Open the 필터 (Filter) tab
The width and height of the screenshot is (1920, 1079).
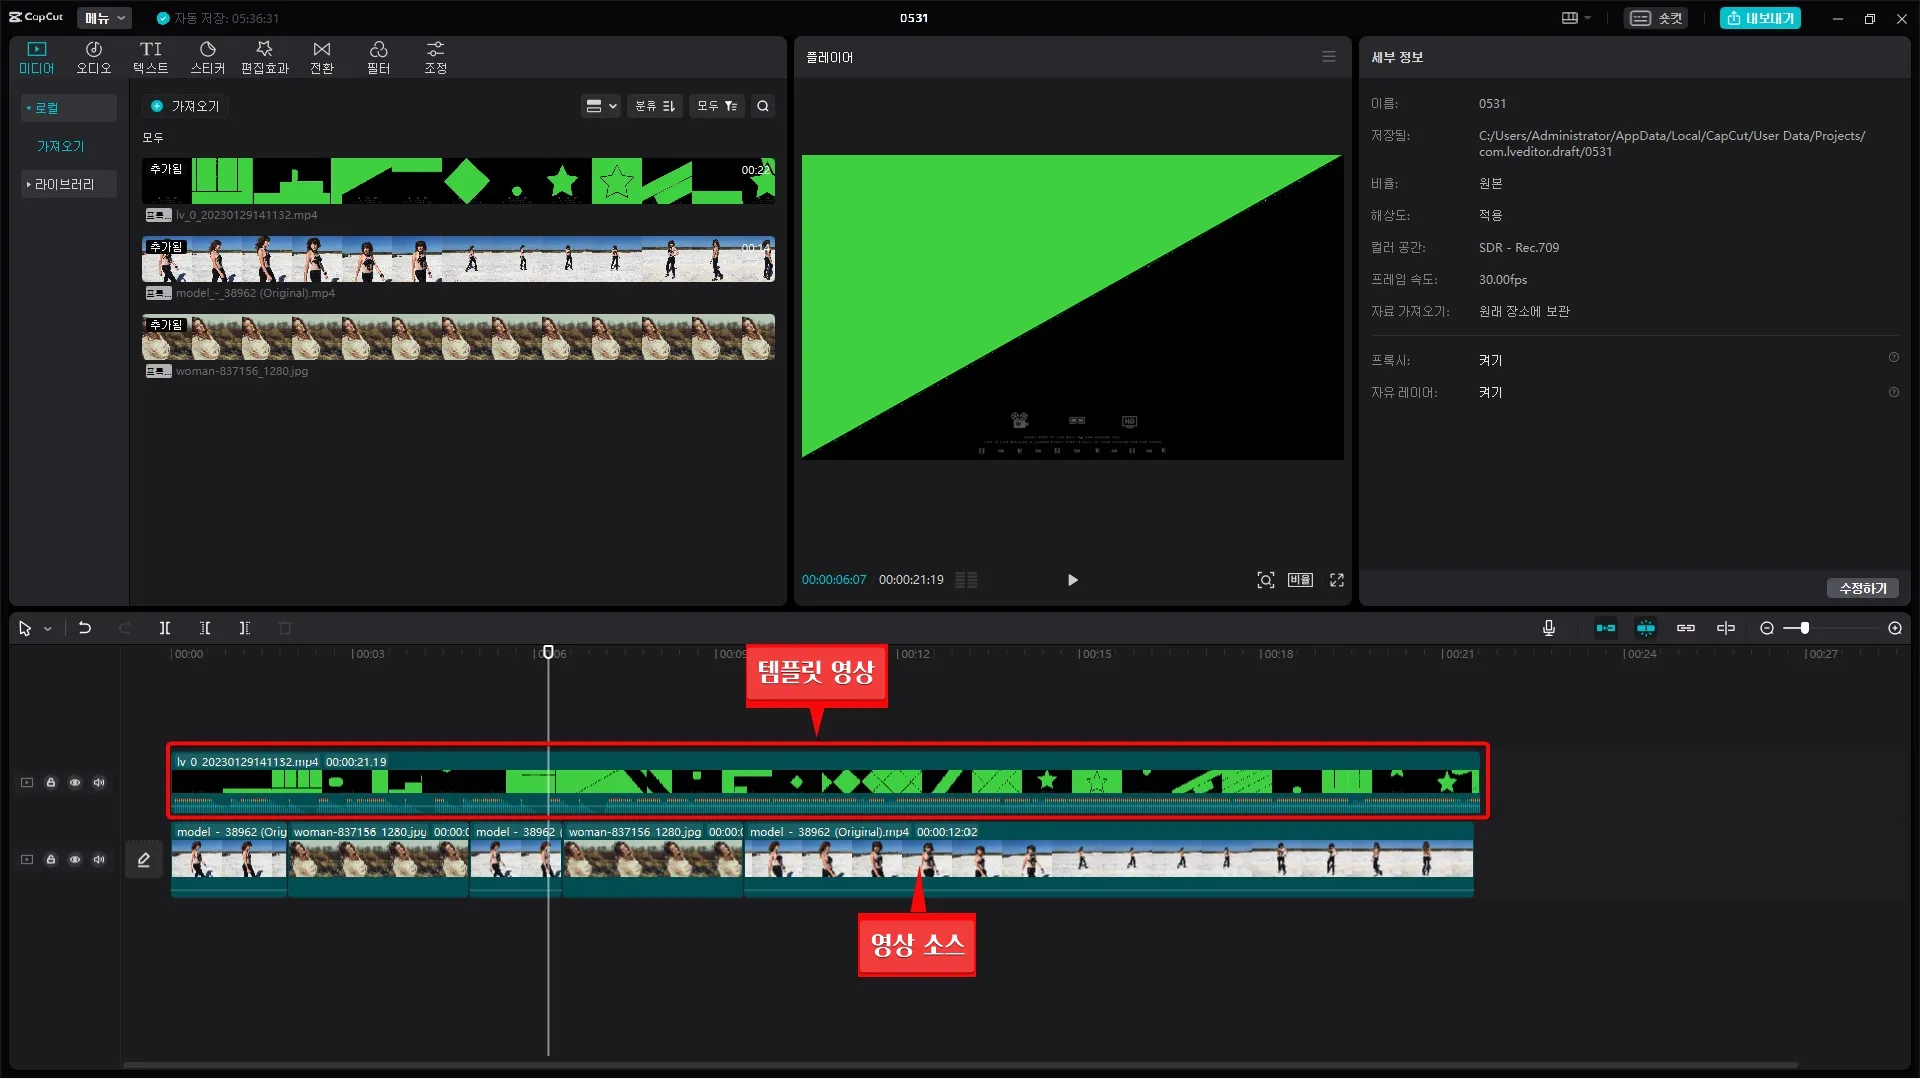point(379,58)
